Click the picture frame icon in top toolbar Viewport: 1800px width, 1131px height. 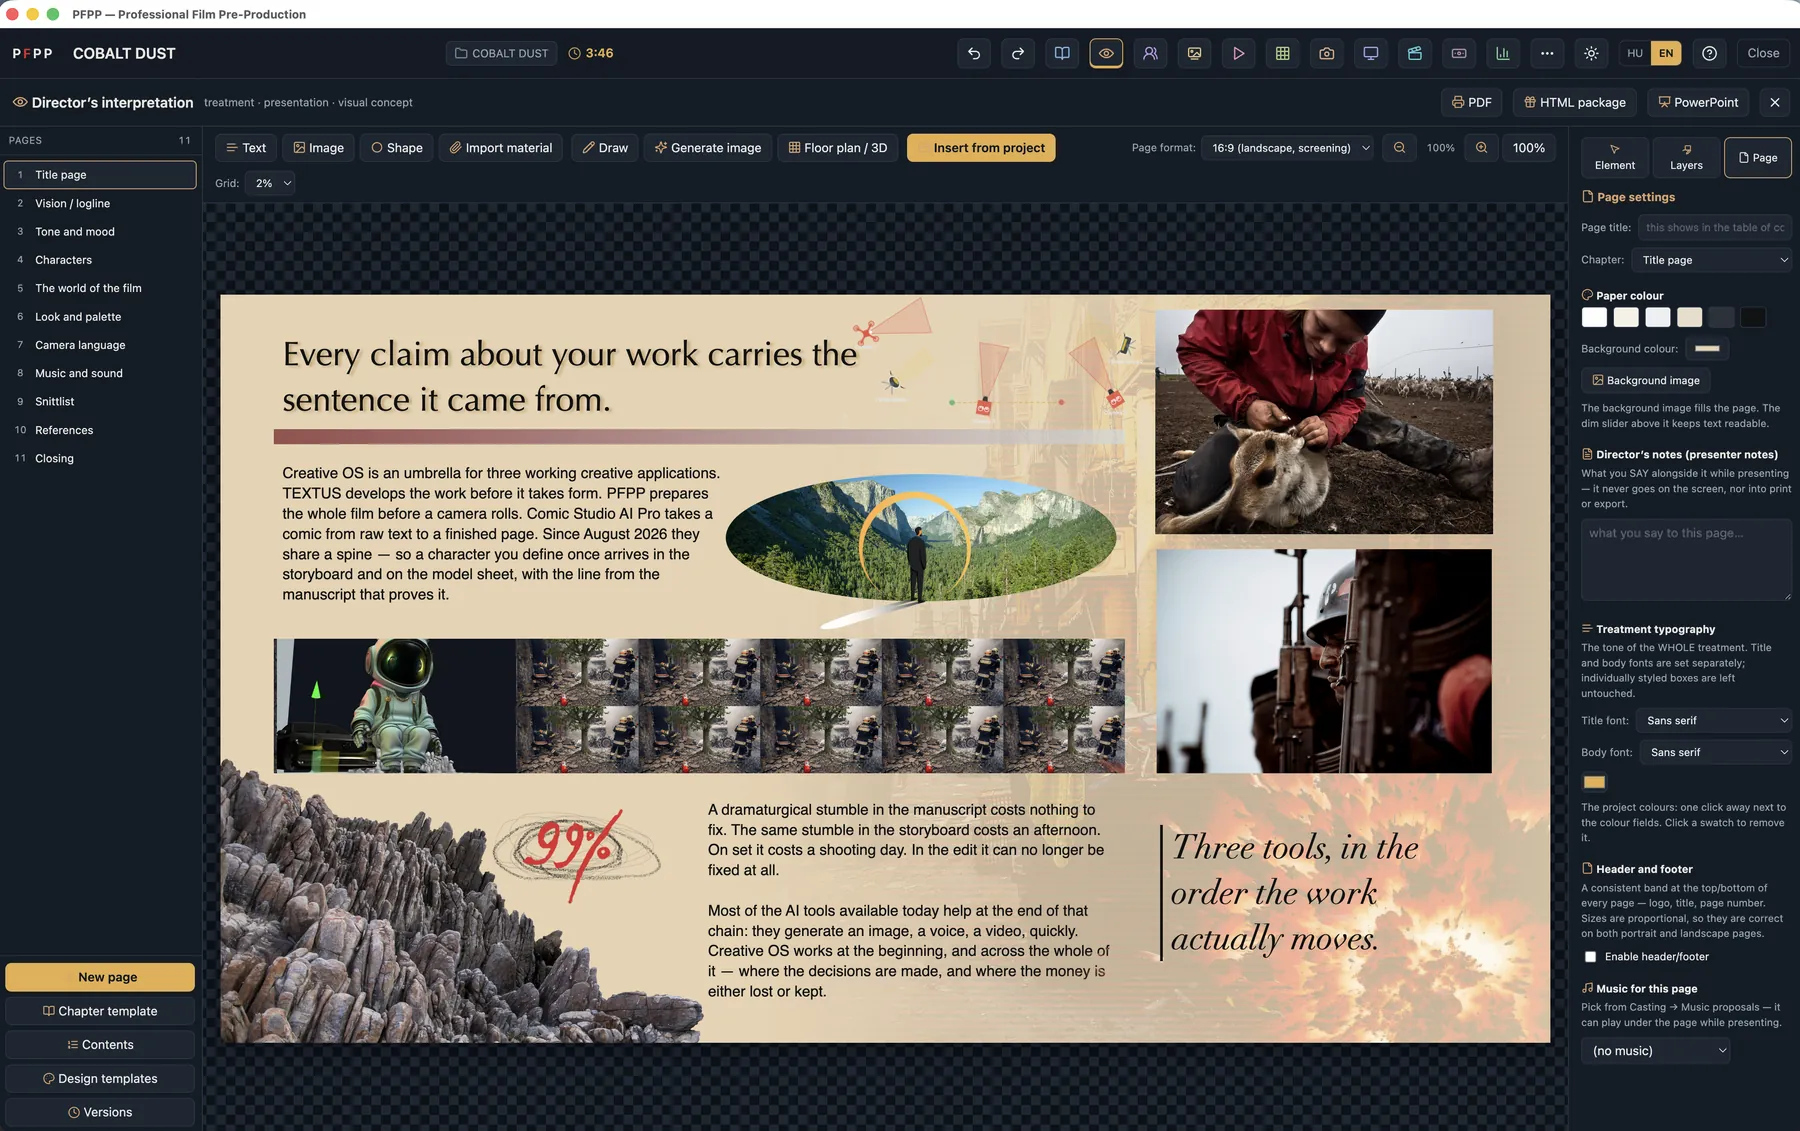(x=1194, y=53)
